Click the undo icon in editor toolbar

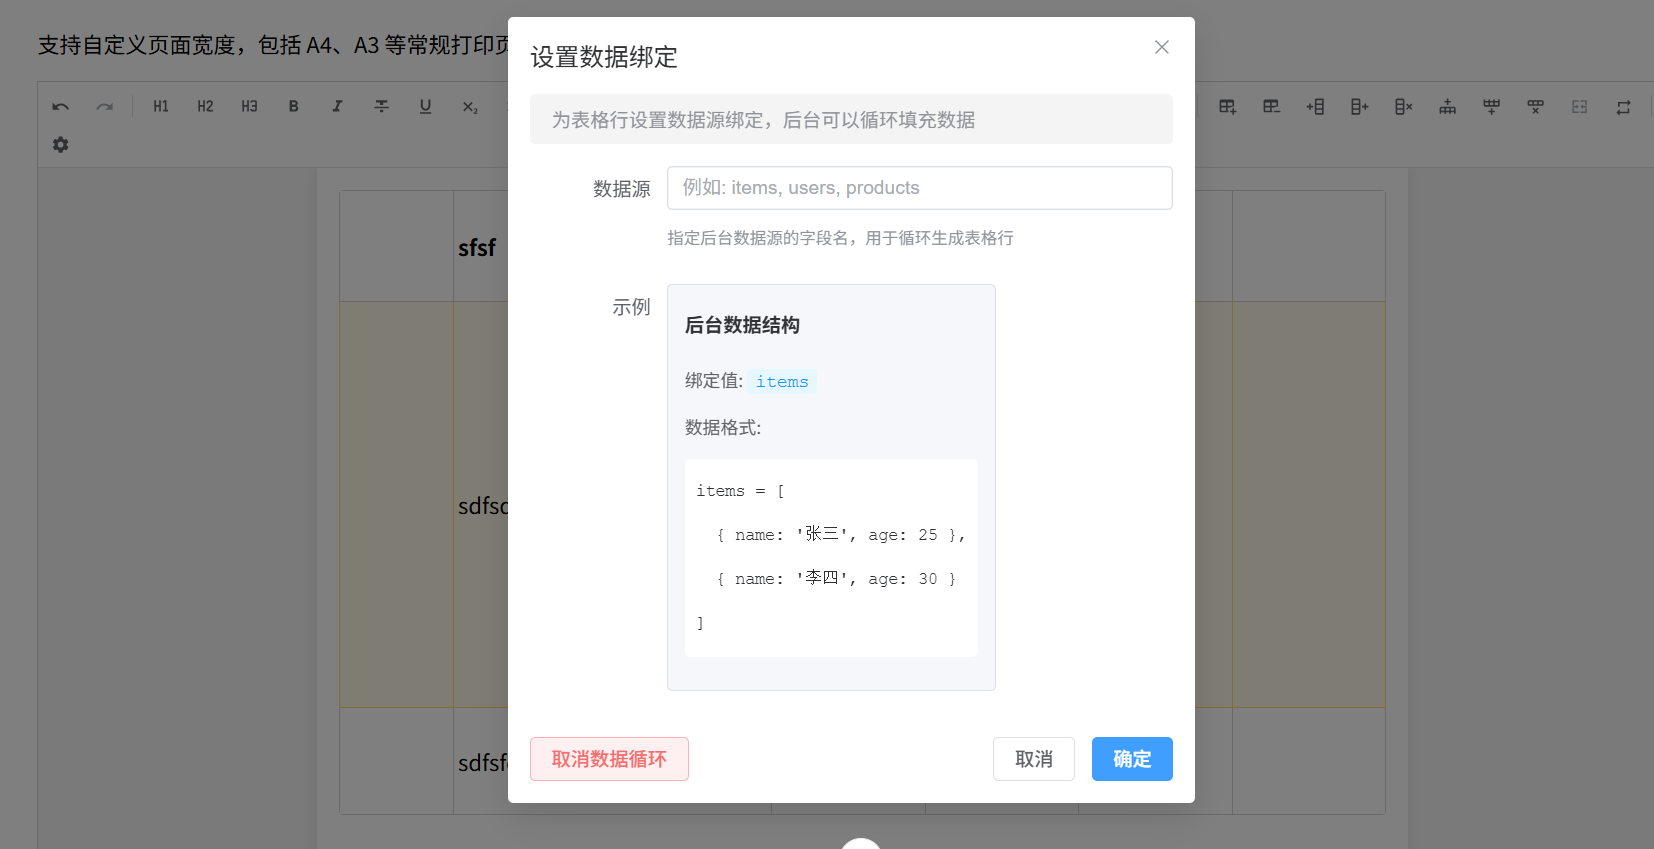pyautogui.click(x=61, y=106)
